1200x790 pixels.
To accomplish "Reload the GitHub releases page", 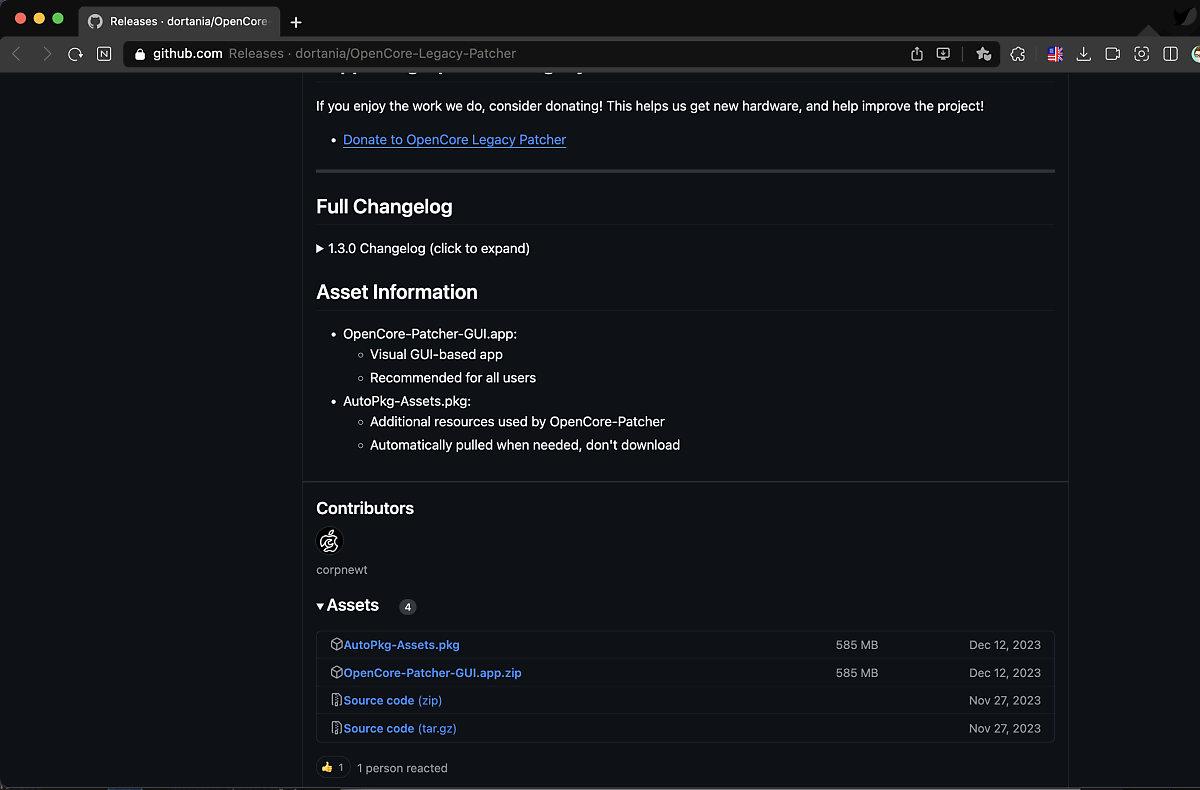I will (75, 54).
